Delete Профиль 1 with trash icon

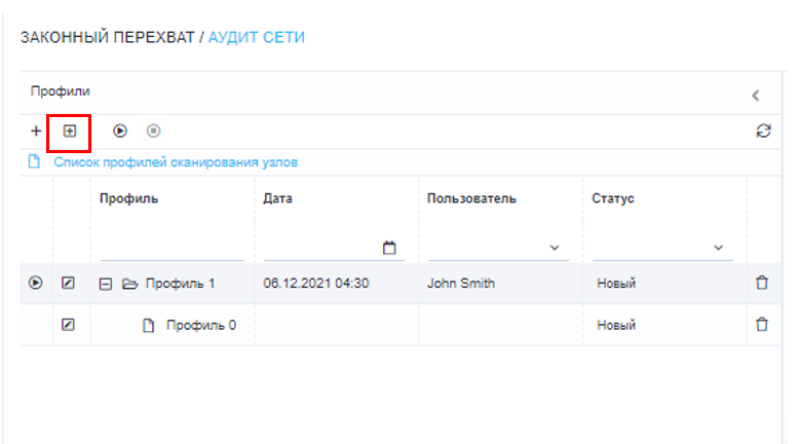tap(762, 283)
